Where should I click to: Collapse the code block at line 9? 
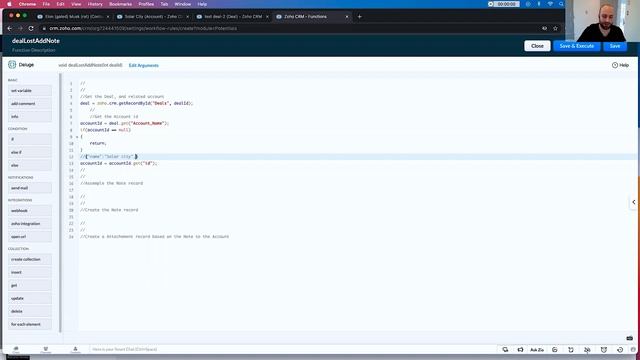coord(77,137)
